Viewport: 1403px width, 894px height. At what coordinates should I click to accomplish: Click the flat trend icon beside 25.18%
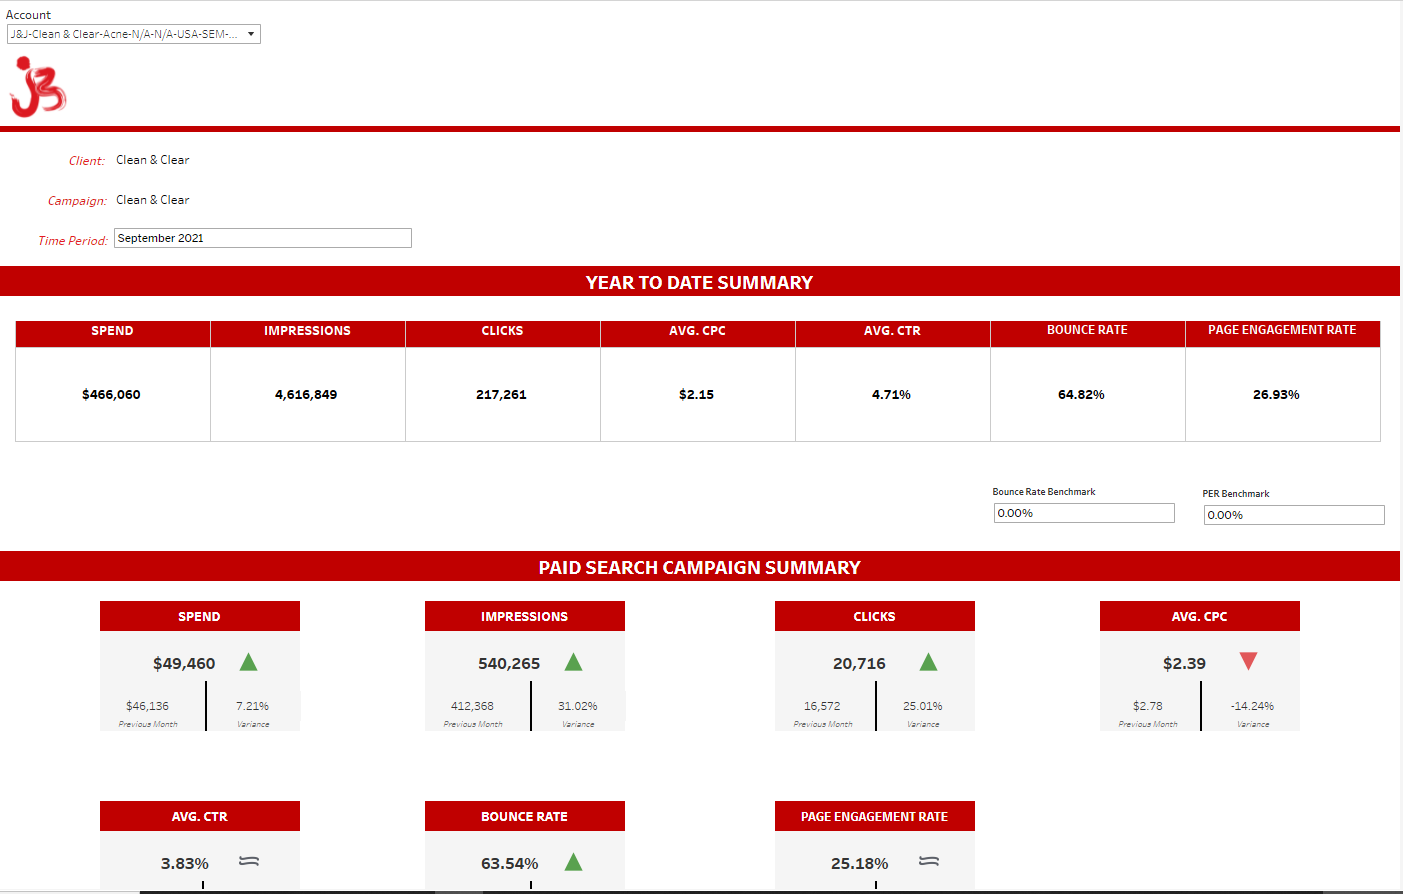[x=929, y=861]
